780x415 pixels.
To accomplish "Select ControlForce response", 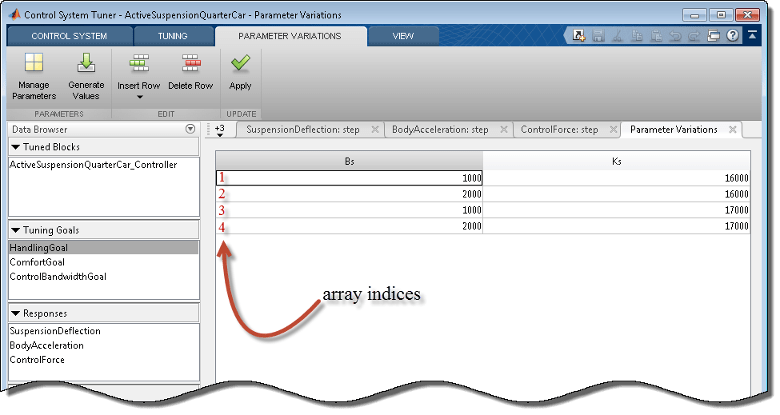I will pos(37,360).
